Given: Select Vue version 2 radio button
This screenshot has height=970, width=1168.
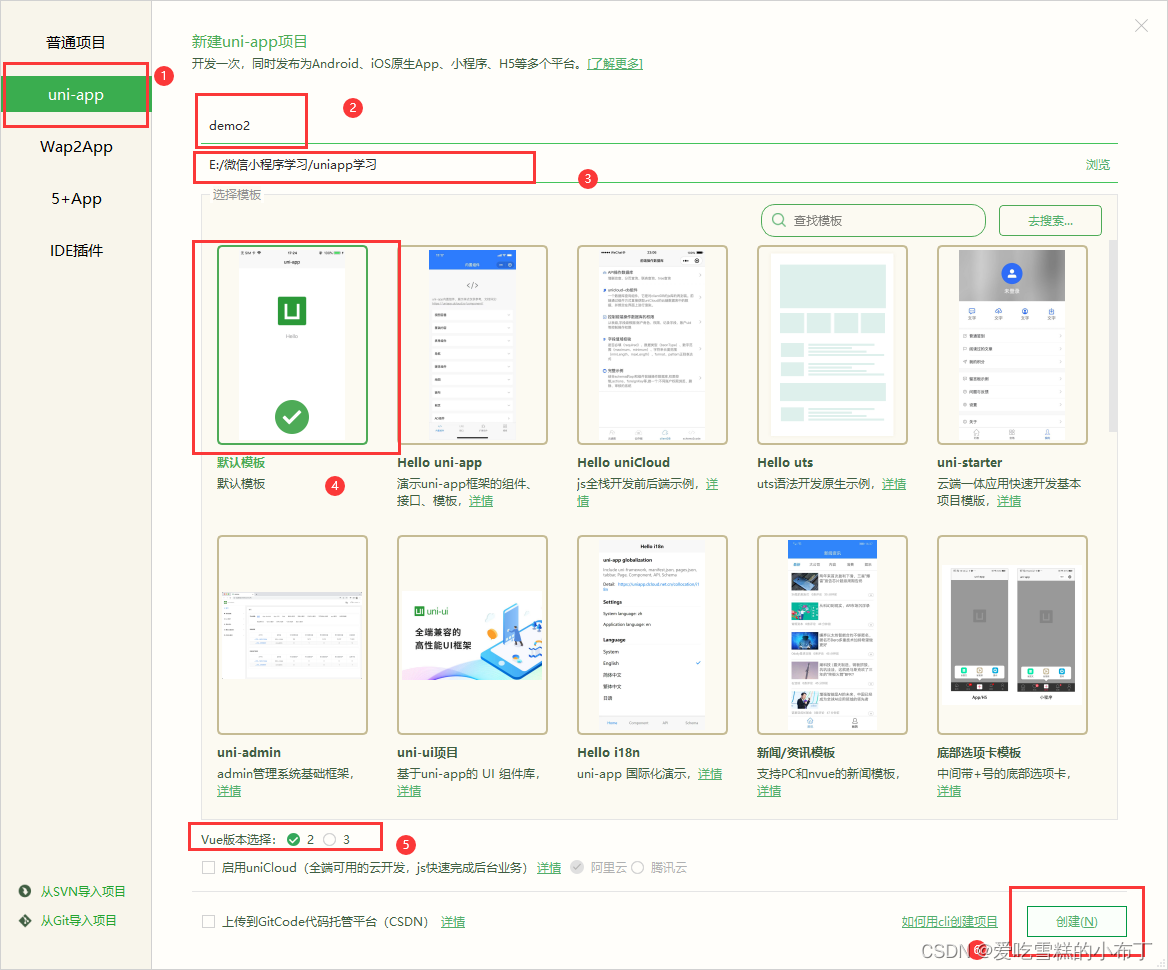Looking at the screenshot, I should tap(293, 840).
